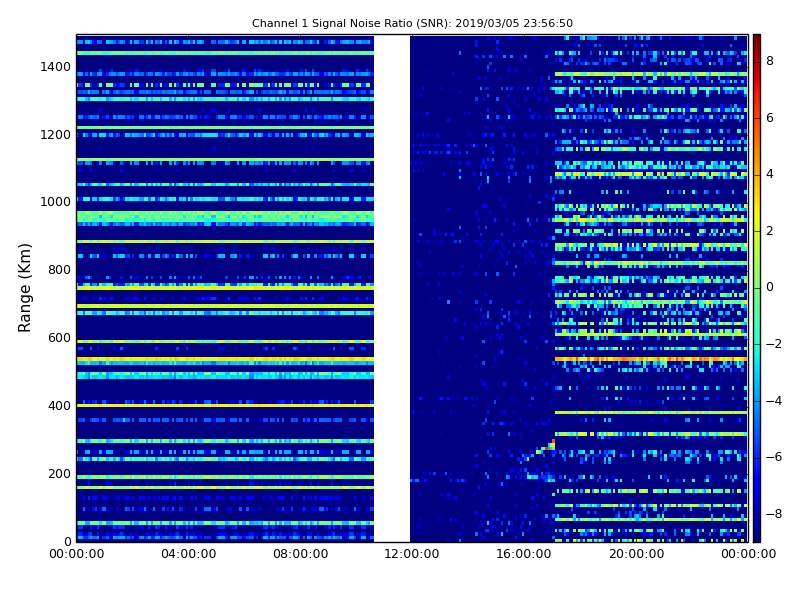Screen dimensions: 800x600
Task: Click the colorbar label −8
Action: pos(774,514)
